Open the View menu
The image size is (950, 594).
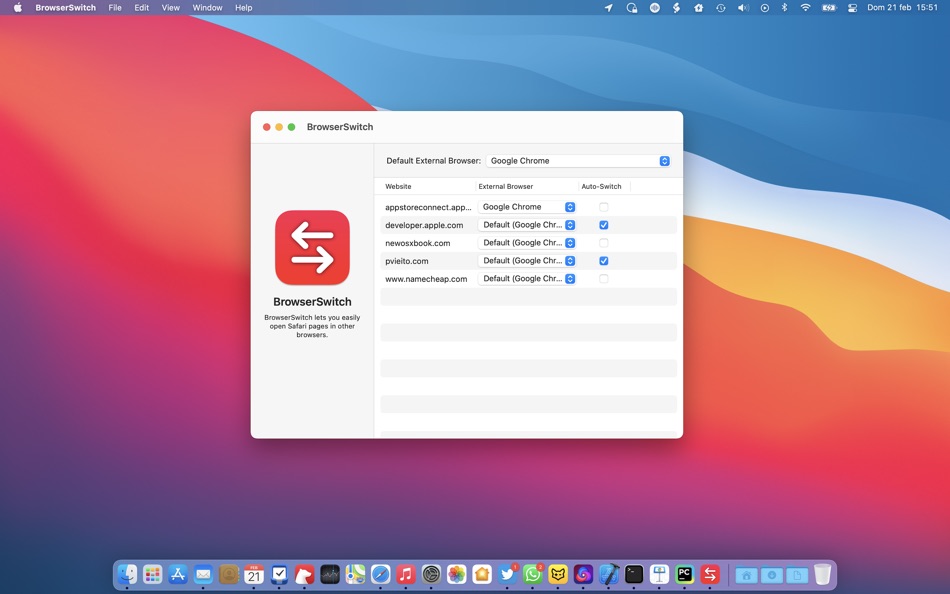point(171,7)
